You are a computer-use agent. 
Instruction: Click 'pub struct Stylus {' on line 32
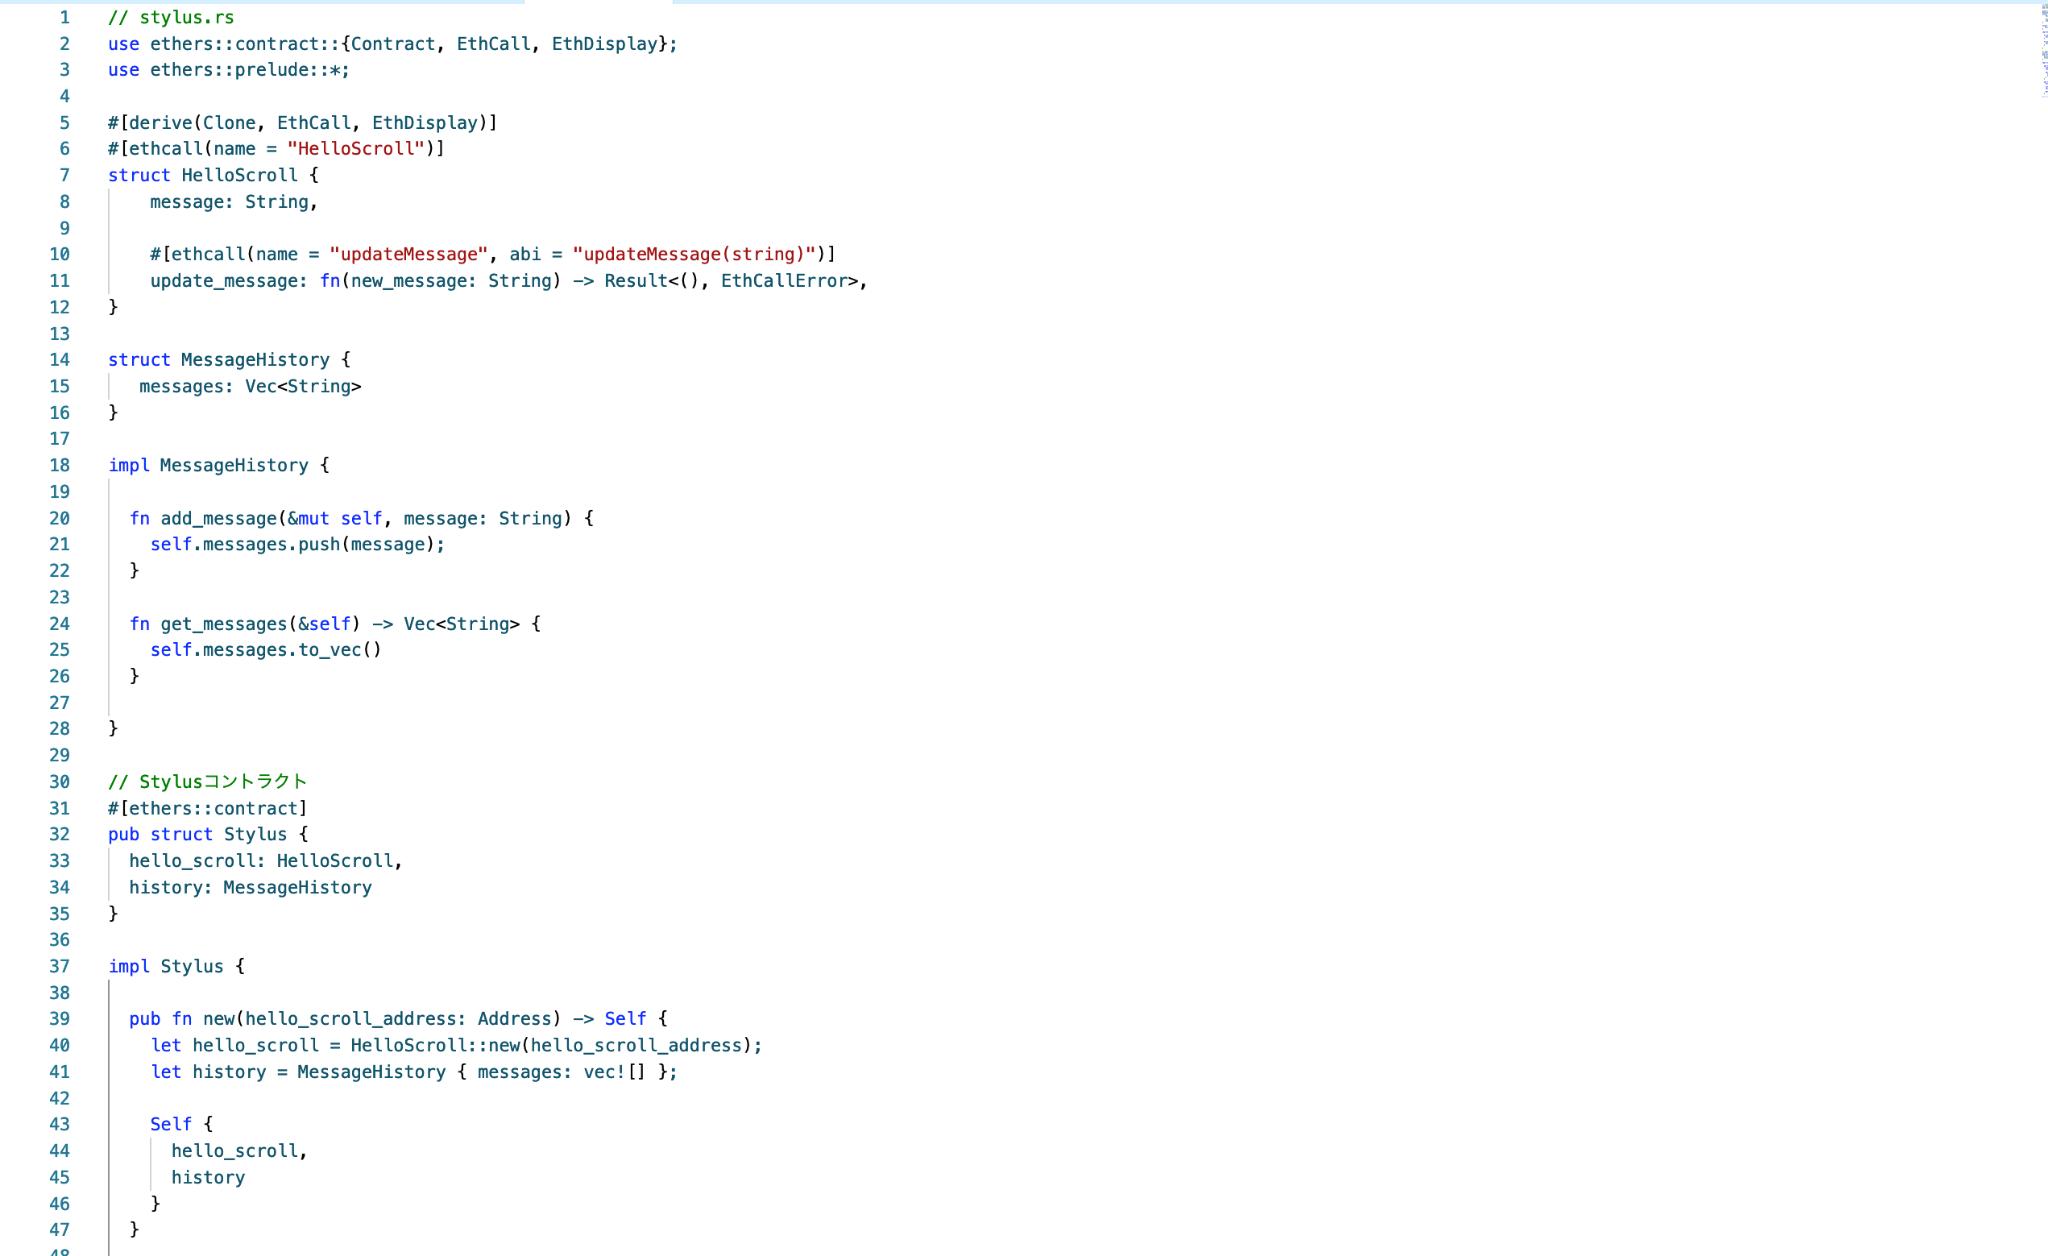point(208,834)
